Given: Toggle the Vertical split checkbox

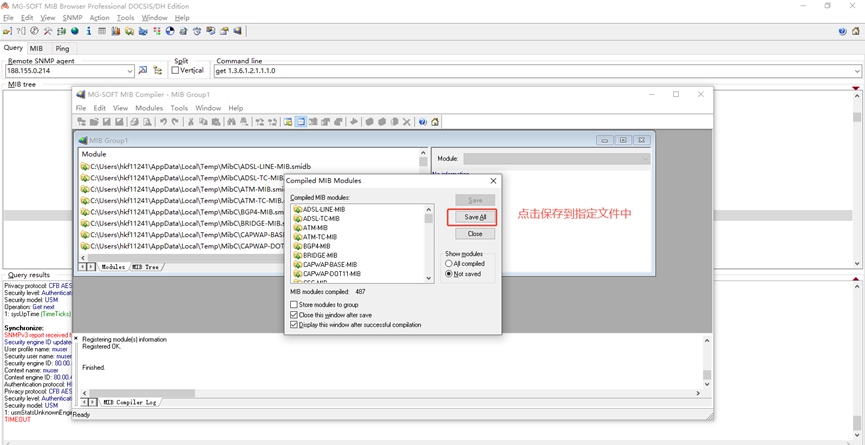Looking at the screenshot, I should (x=175, y=71).
